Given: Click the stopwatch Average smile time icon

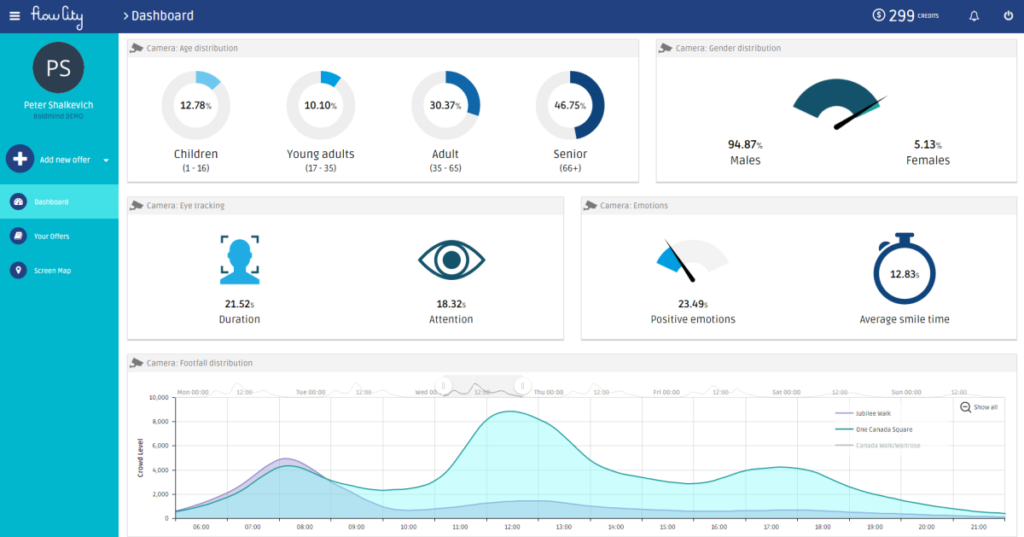Looking at the screenshot, I should click(904, 268).
